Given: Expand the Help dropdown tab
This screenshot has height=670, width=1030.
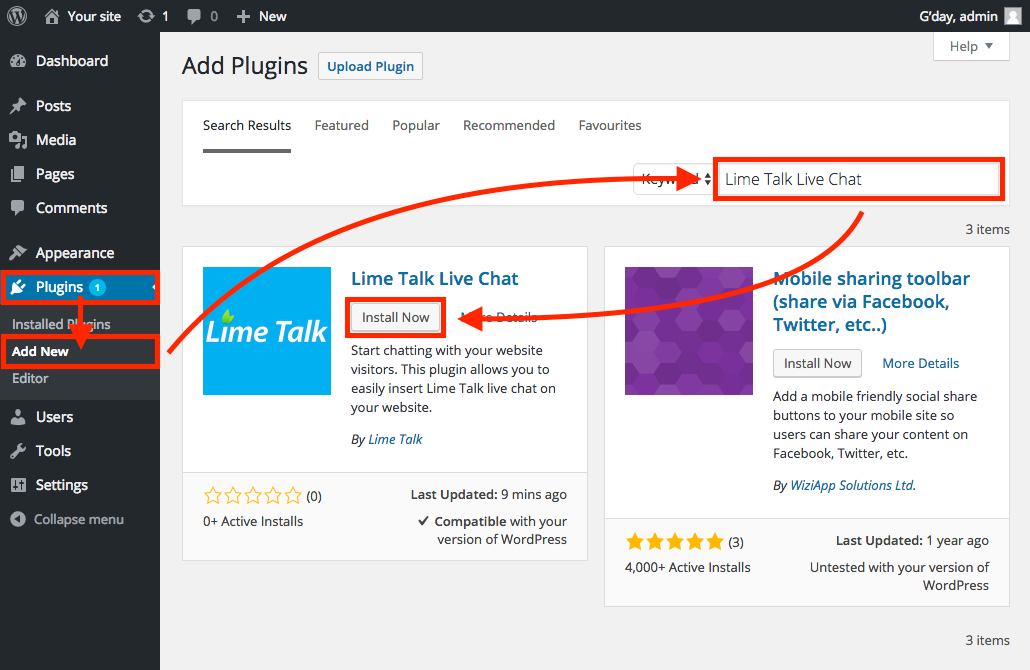Looking at the screenshot, I should click(971, 46).
